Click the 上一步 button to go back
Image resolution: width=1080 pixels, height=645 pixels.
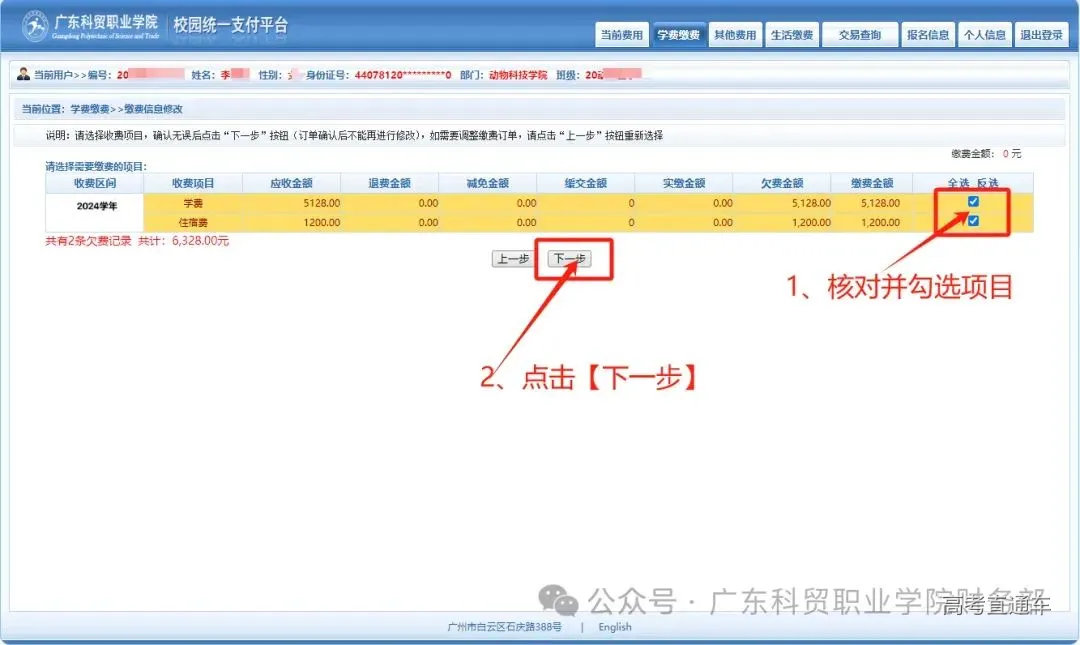coord(512,258)
